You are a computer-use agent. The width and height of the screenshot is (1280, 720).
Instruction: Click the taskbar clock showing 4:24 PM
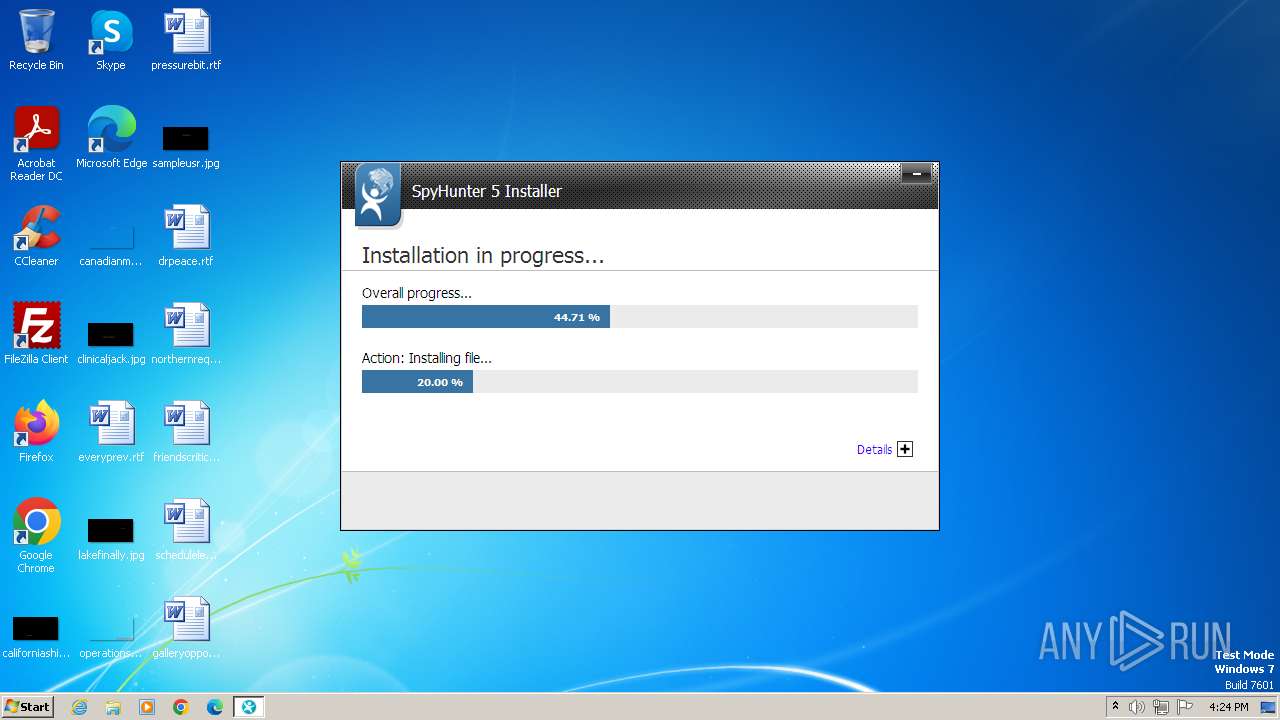[1228, 707]
